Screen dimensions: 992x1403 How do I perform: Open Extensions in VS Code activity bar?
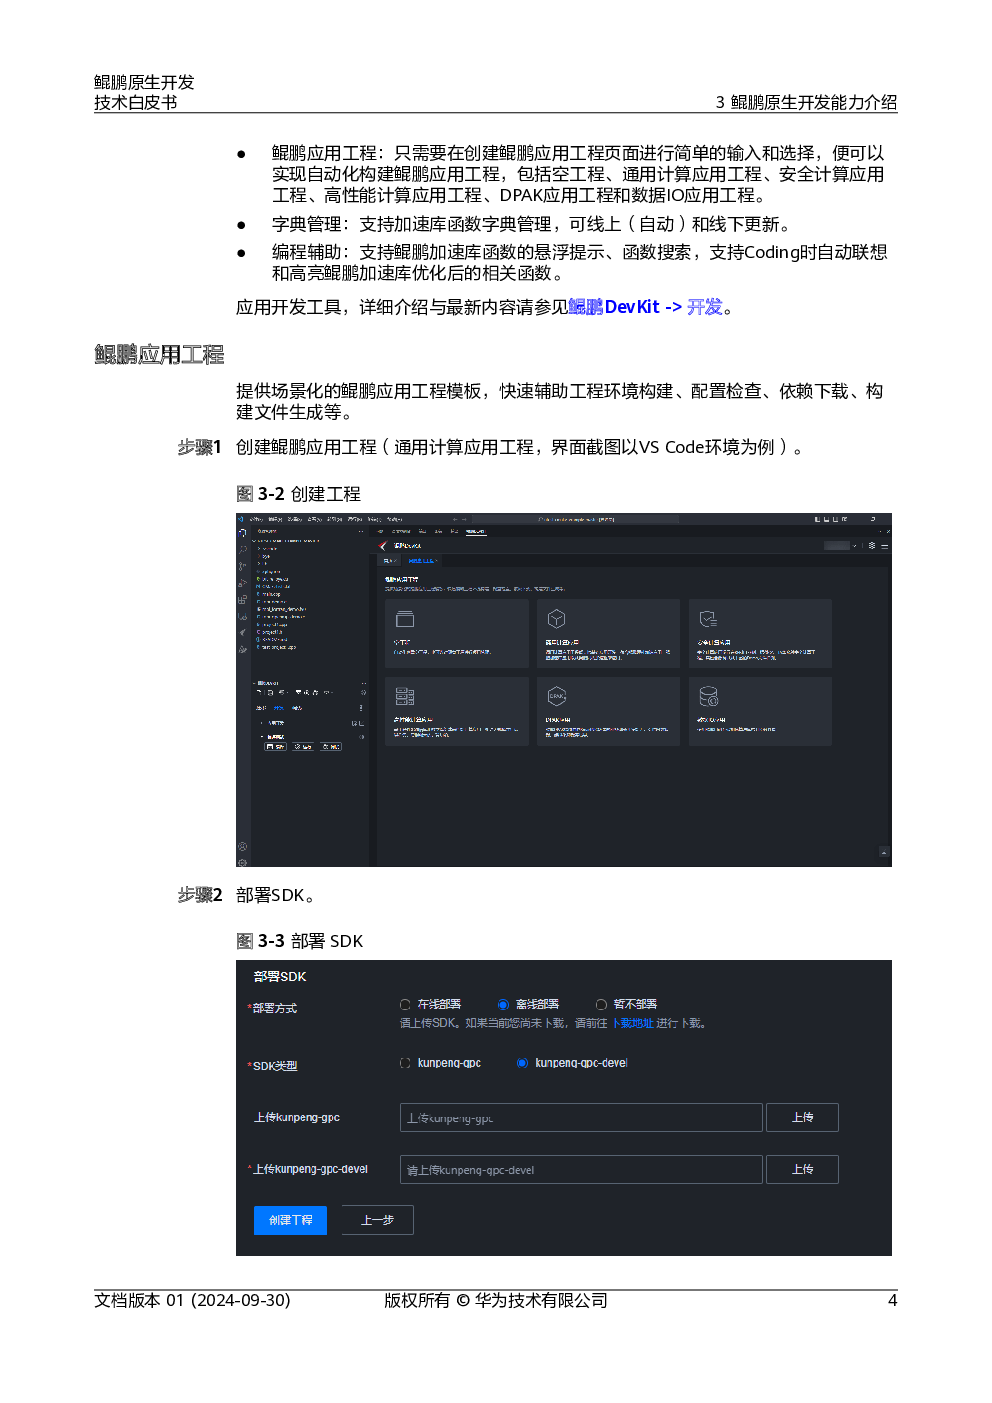[242, 600]
